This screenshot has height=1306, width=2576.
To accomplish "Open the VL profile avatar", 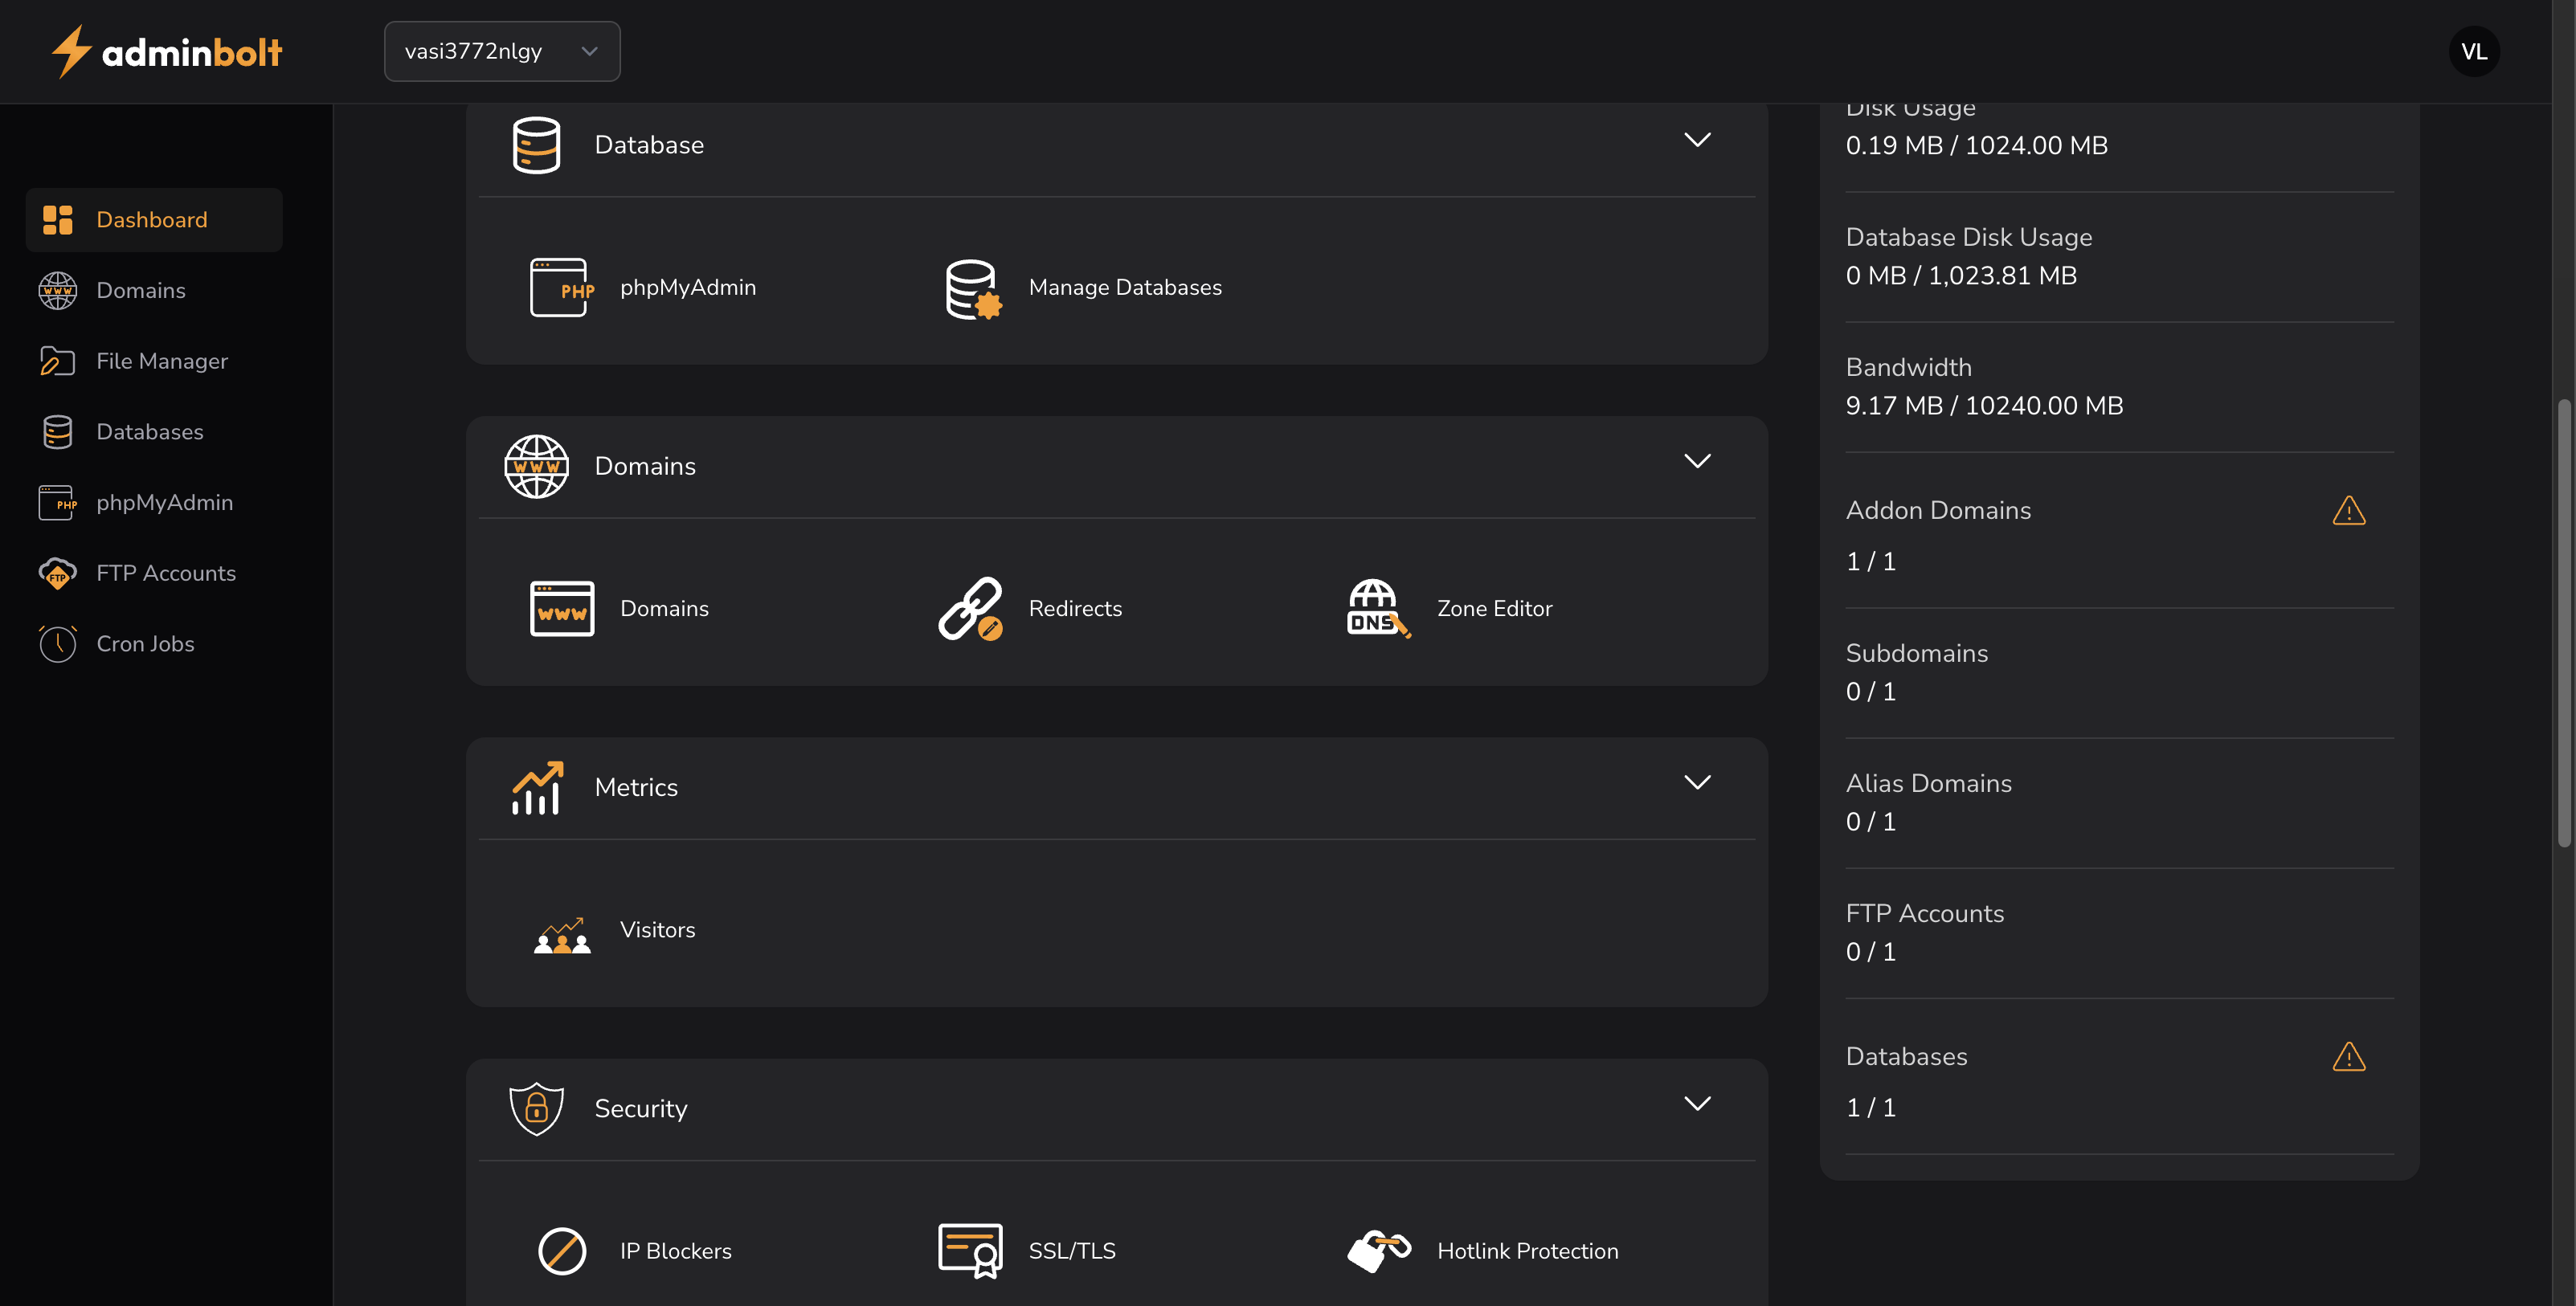I will [2475, 51].
